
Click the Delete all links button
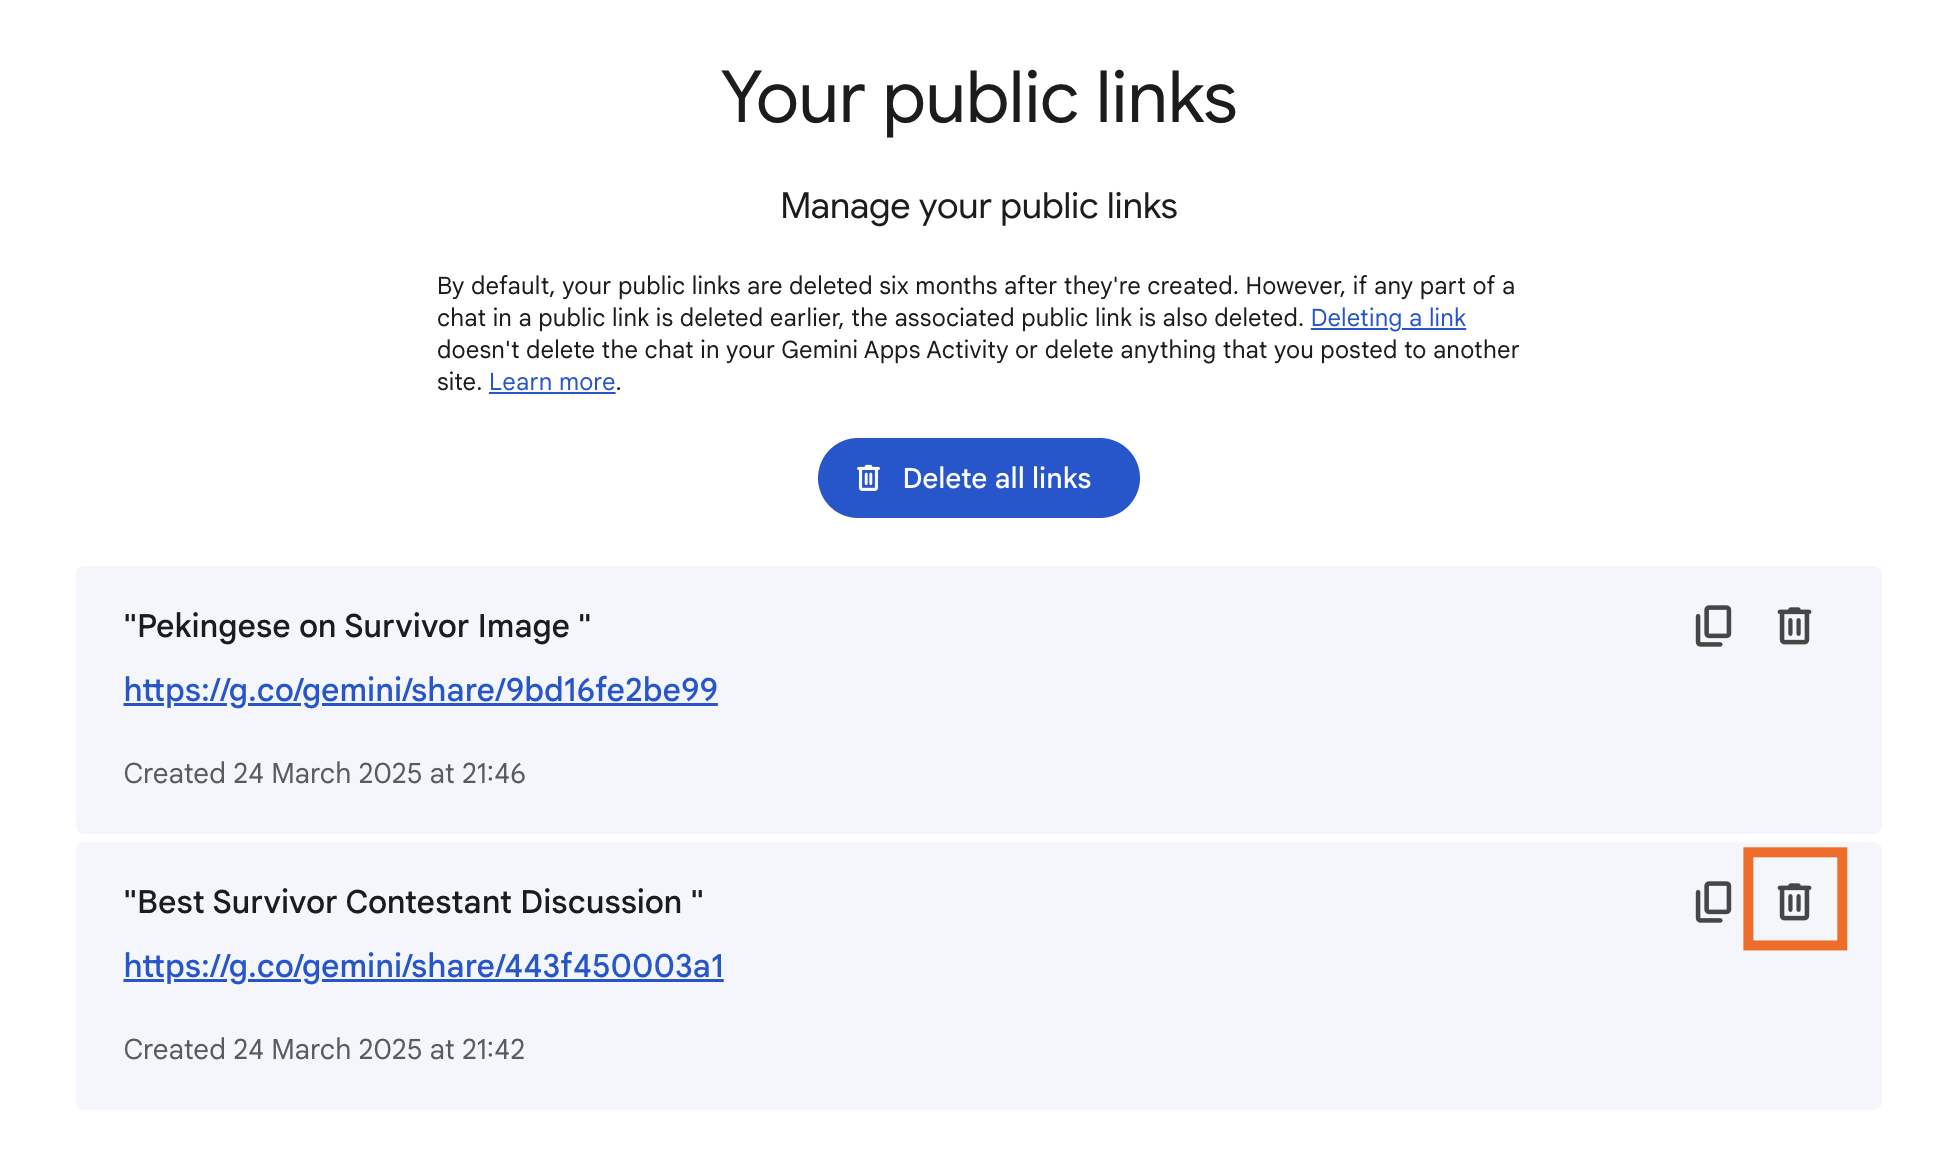978,478
